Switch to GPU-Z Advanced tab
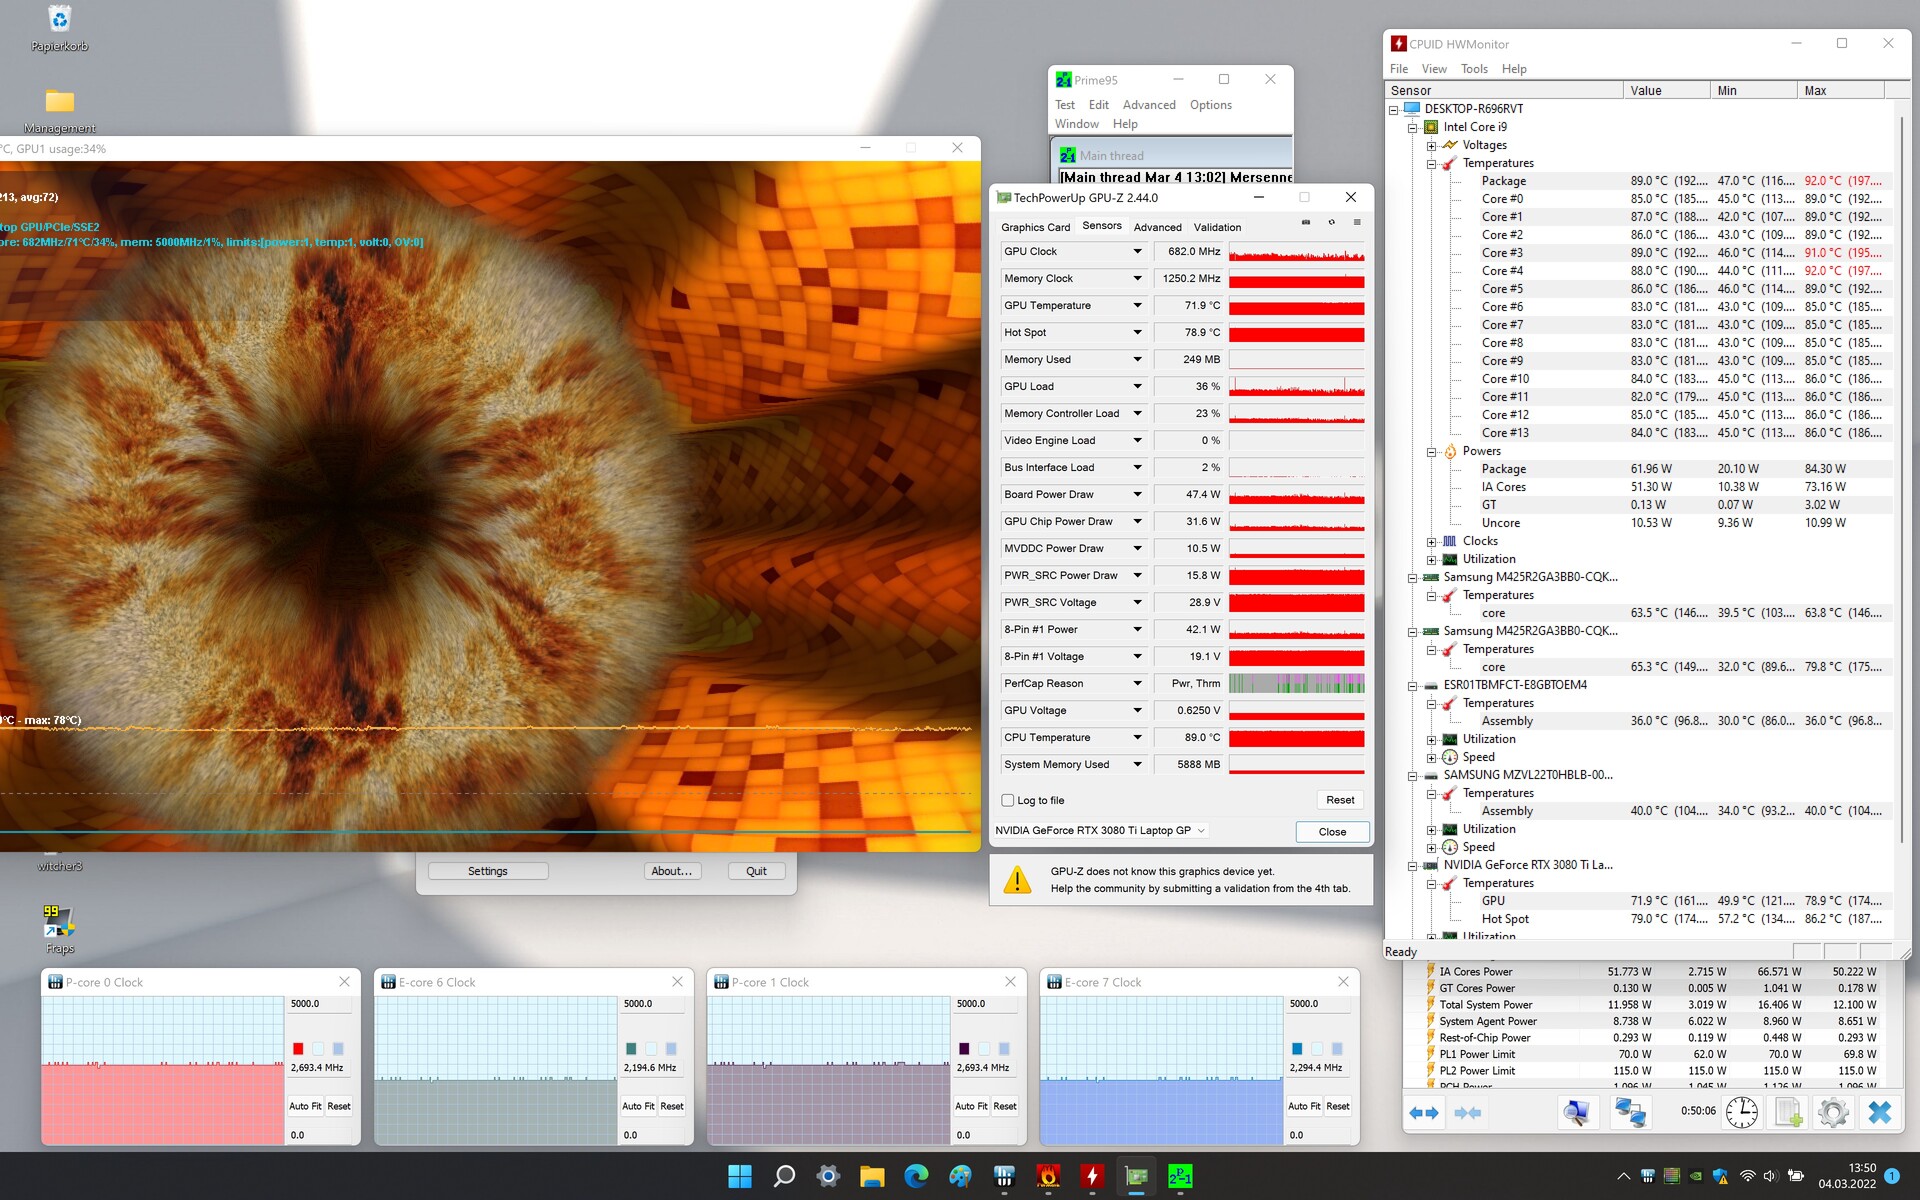Screen dimensions: 1920x1200 [x=1157, y=227]
